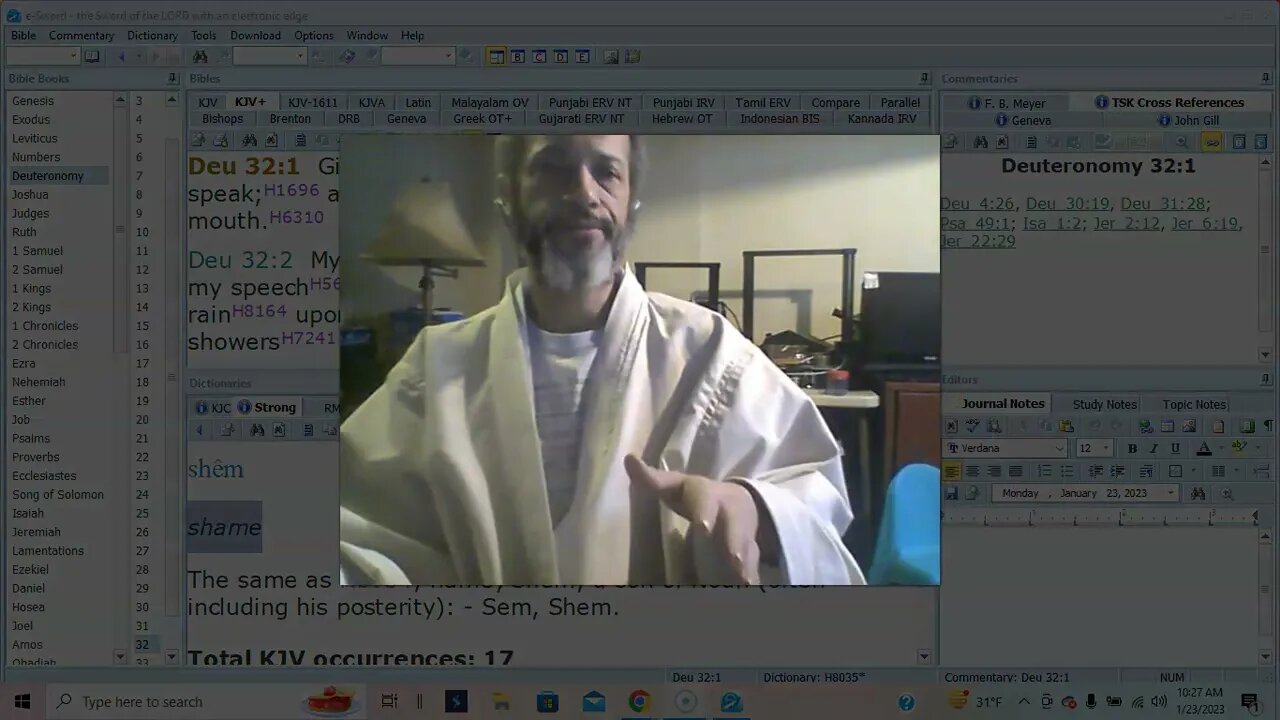Image resolution: width=1280 pixels, height=720 pixels.
Task: Click the back arrow in Dictionaries toolbar
Action: click(199, 430)
